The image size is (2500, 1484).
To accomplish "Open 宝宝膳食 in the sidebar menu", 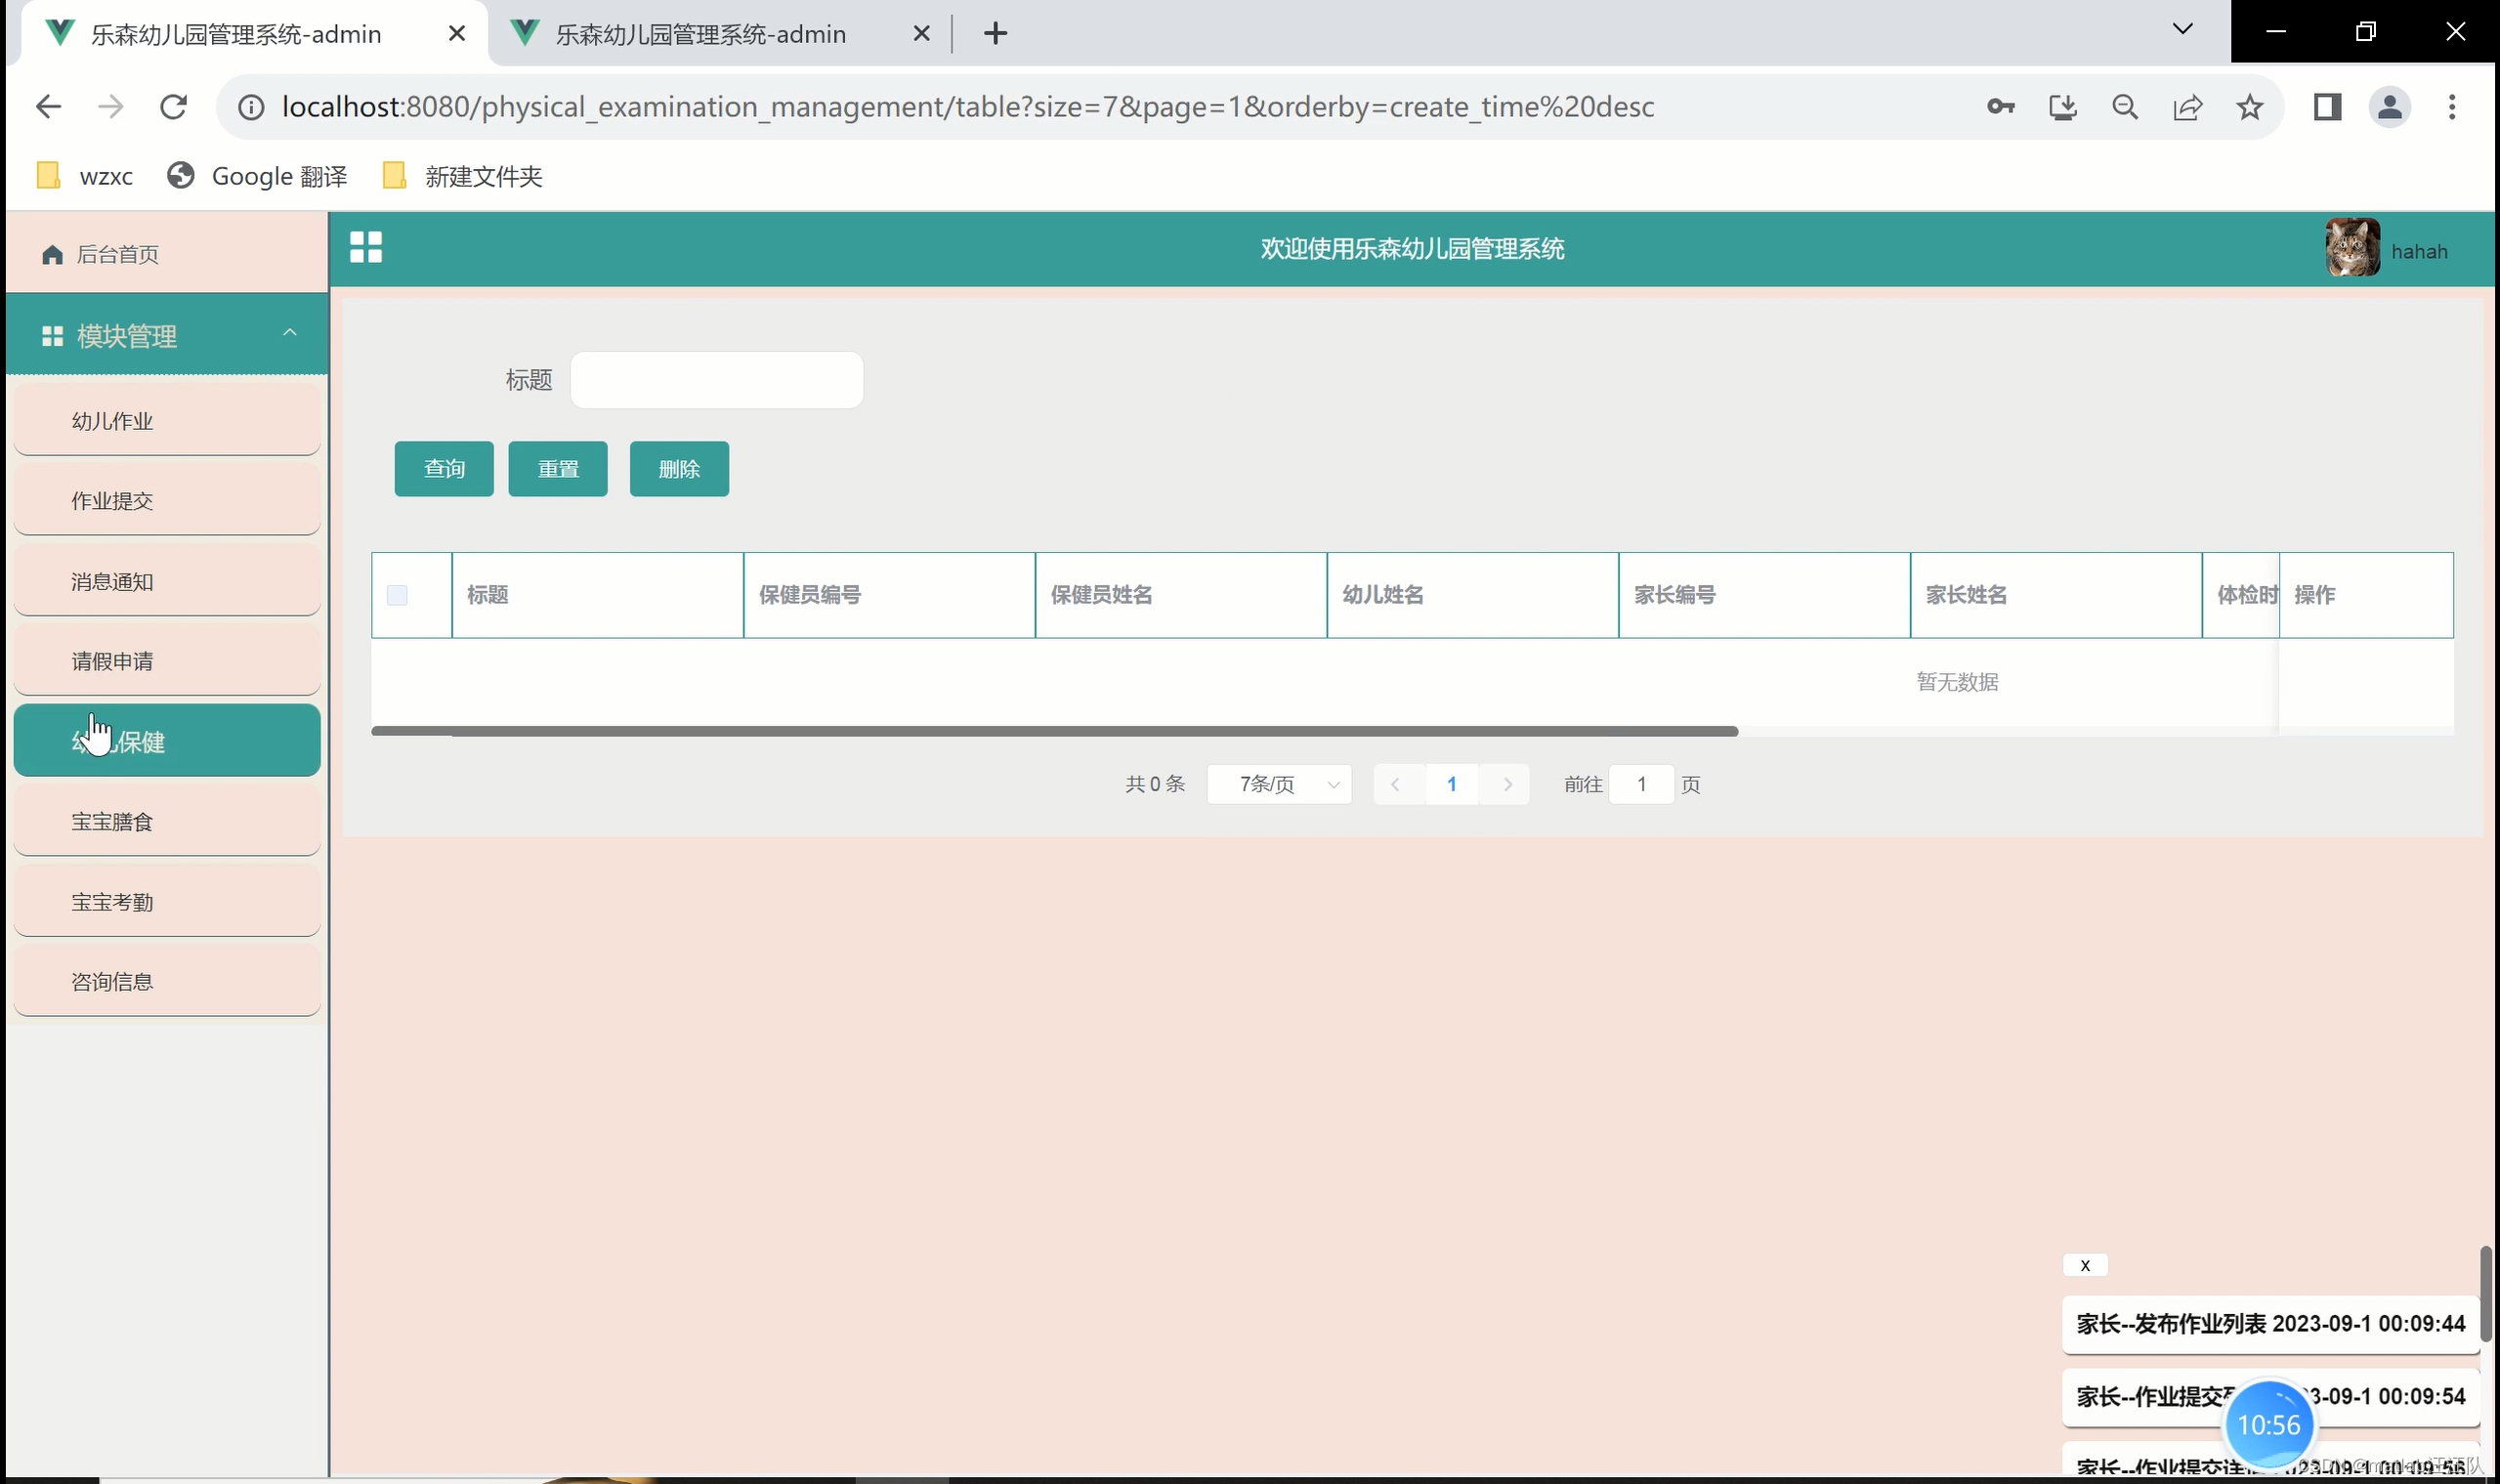I will (x=167, y=821).
